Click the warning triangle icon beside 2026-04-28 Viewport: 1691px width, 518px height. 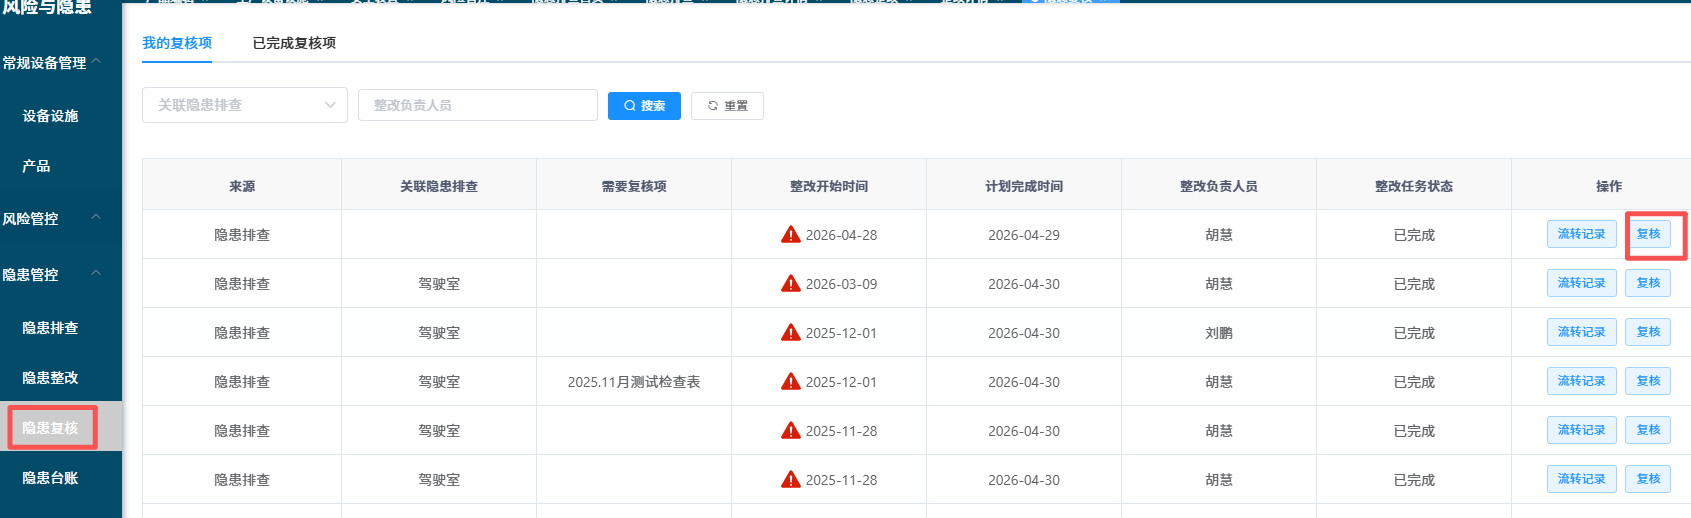coord(791,235)
